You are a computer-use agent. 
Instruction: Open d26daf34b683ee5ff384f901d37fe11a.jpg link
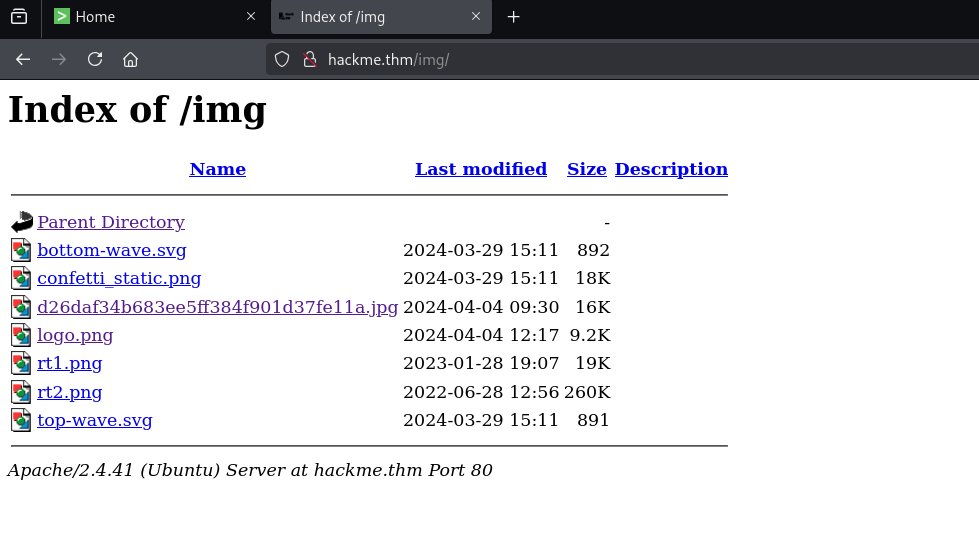click(x=217, y=307)
